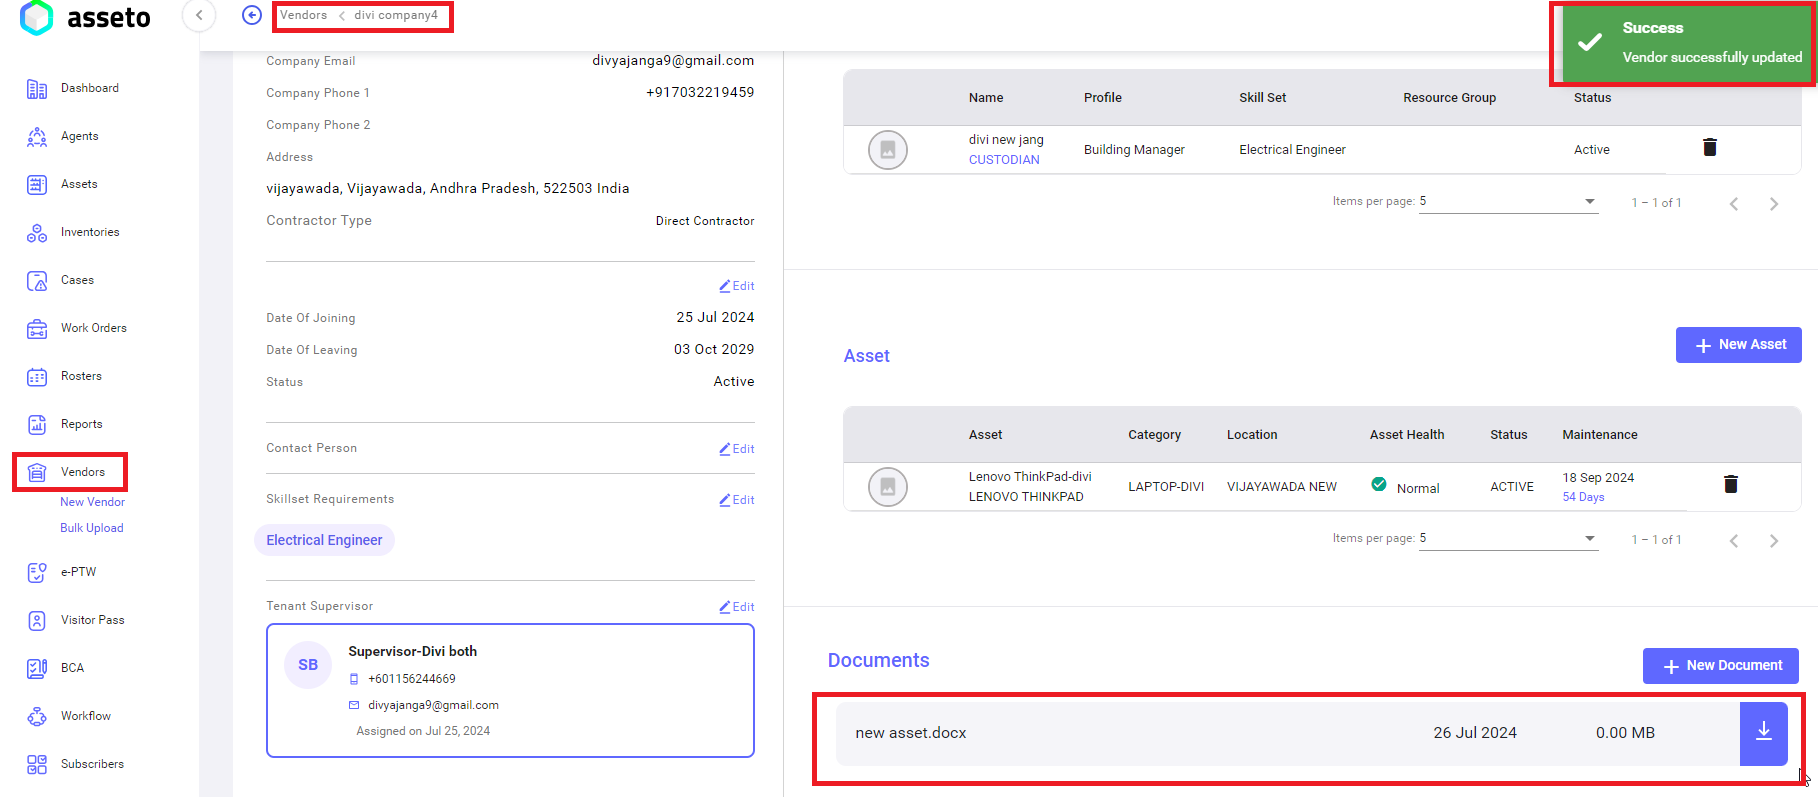This screenshot has height=797, width=1818.
Task: Edit the Skillset Requirements section
Action: (x=737, y=500)
